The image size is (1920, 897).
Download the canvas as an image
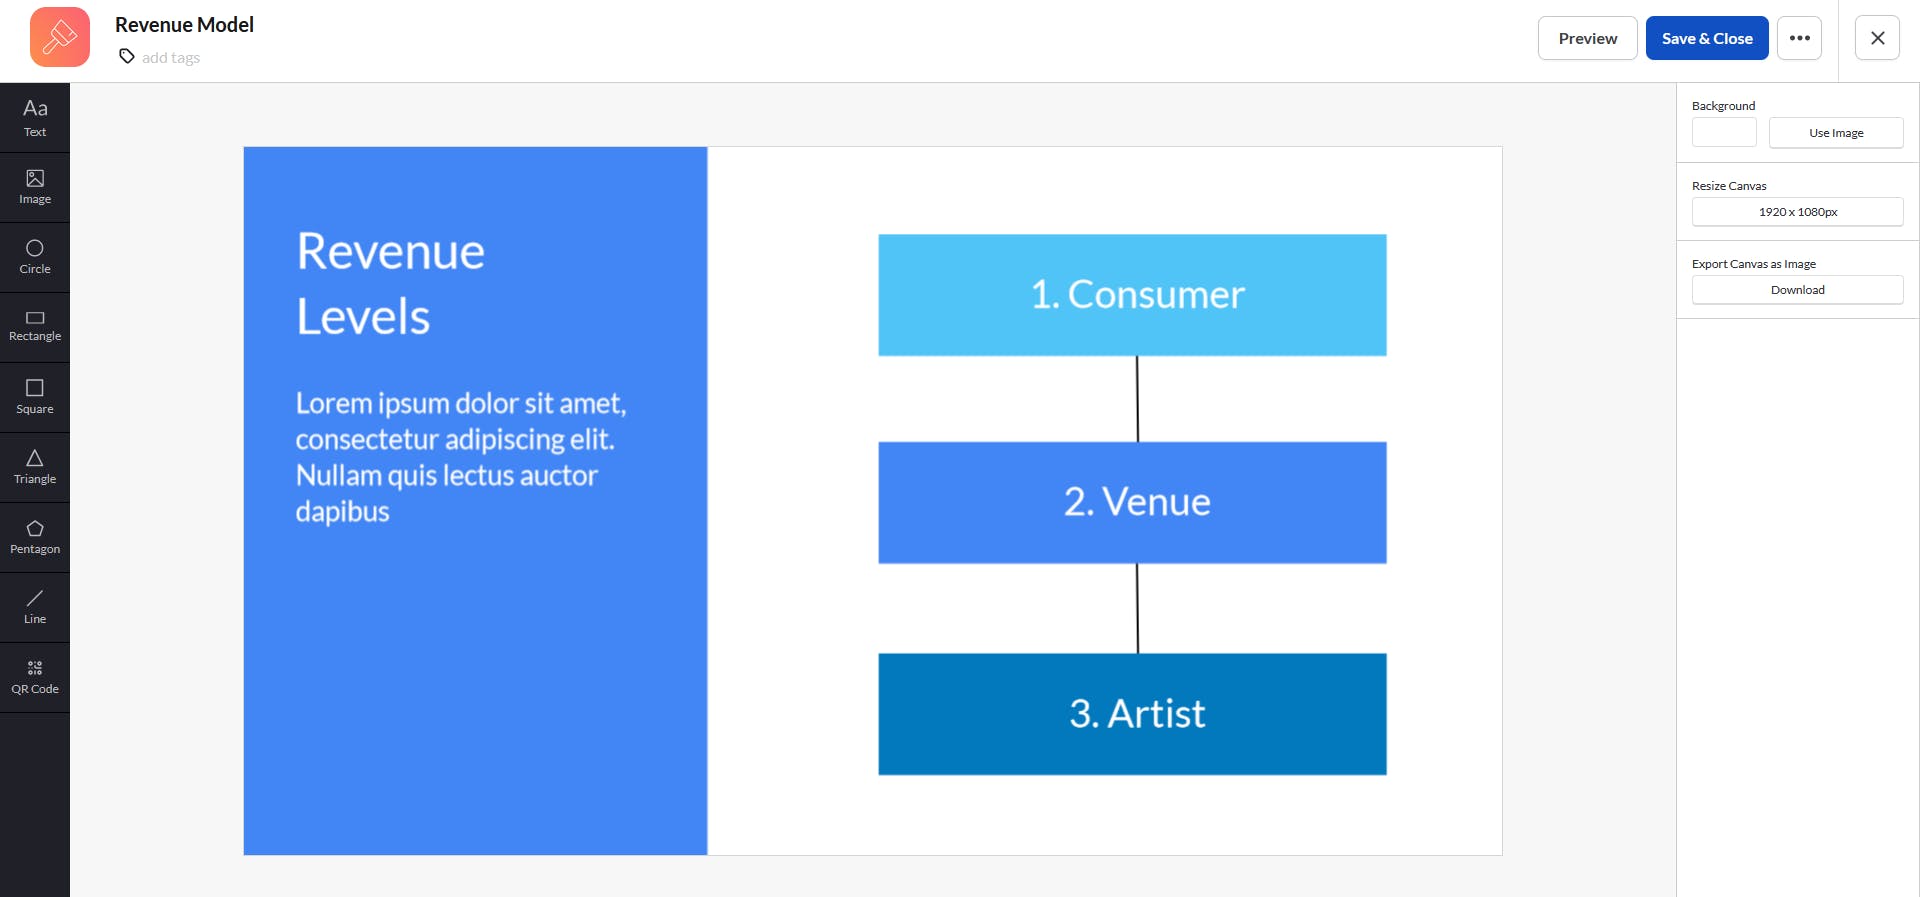(1797, 290)
